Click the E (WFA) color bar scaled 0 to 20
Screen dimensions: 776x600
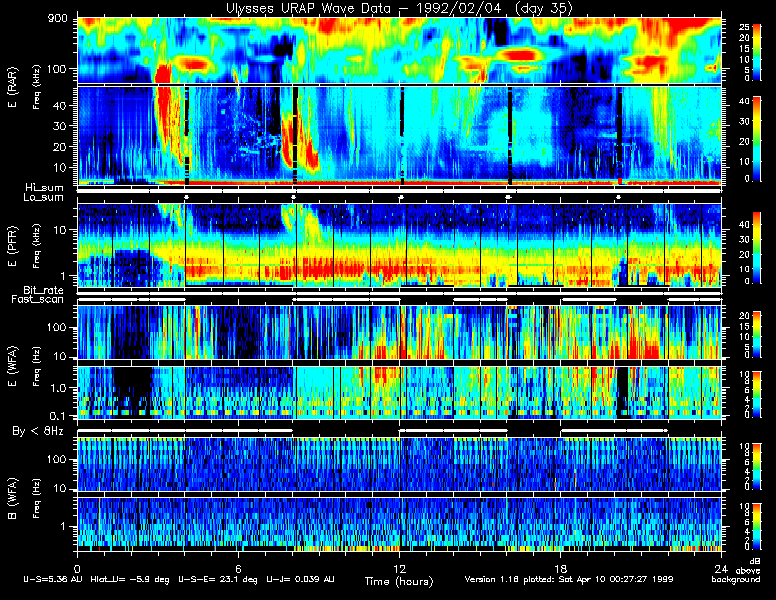(757, 335)
